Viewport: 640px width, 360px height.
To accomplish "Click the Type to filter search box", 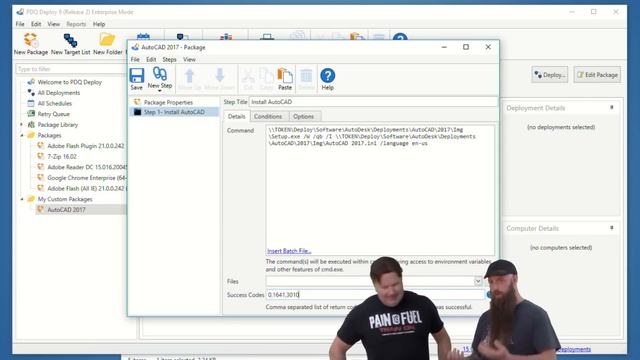I will pos(71,69).
